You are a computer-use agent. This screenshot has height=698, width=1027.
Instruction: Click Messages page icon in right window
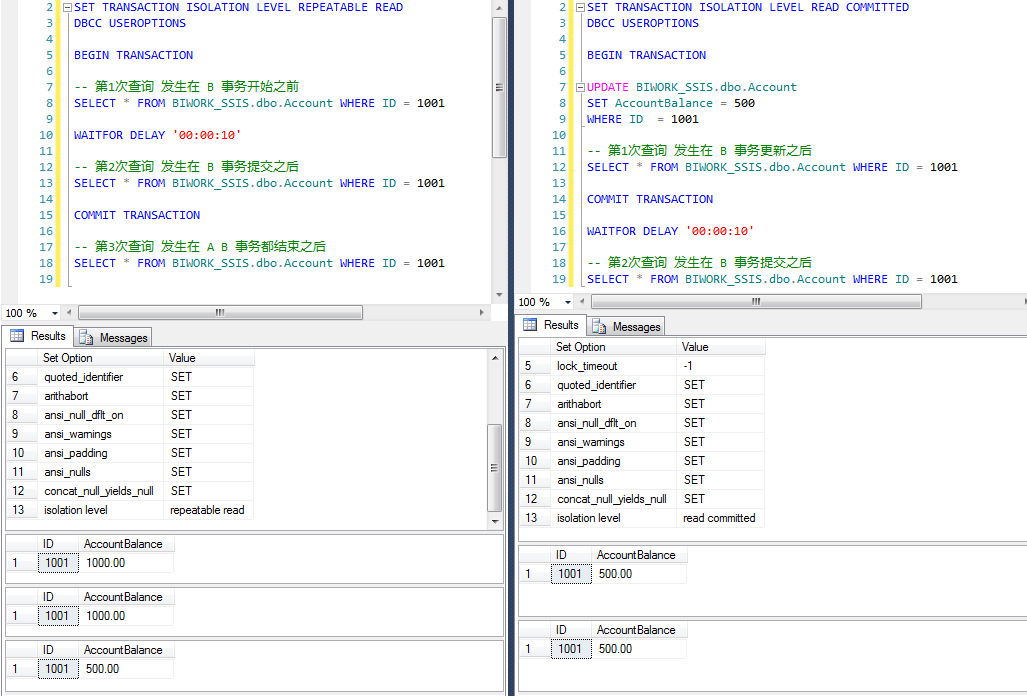click(599, 326)
